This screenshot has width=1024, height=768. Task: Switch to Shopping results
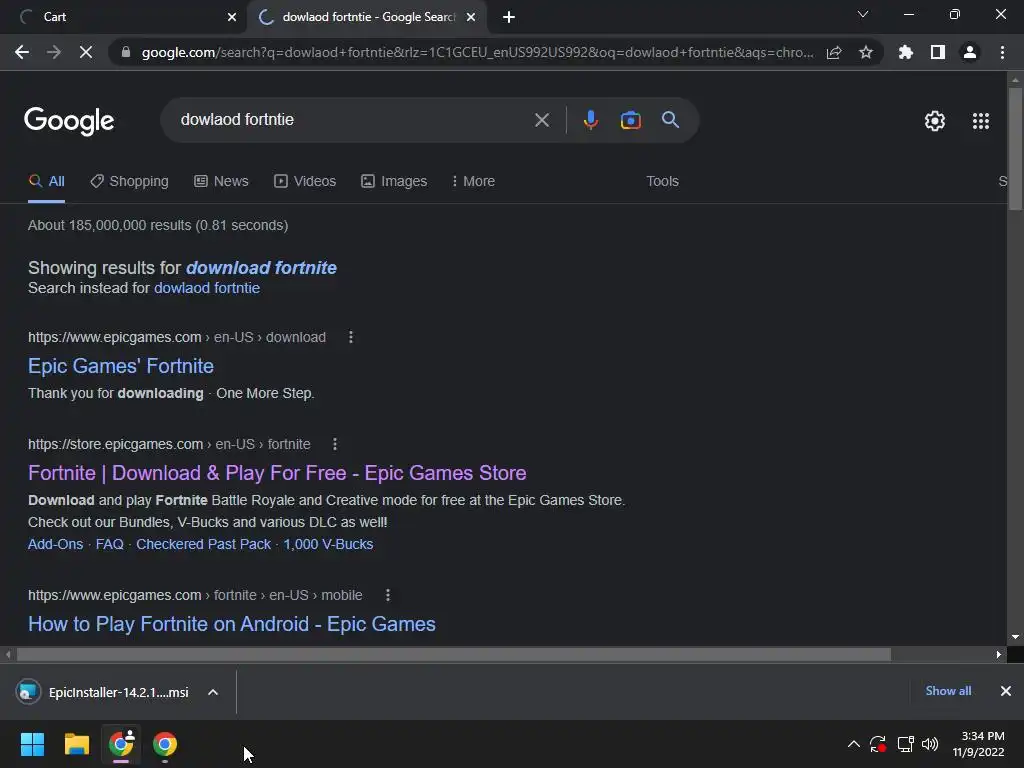[x=129, y=181]
